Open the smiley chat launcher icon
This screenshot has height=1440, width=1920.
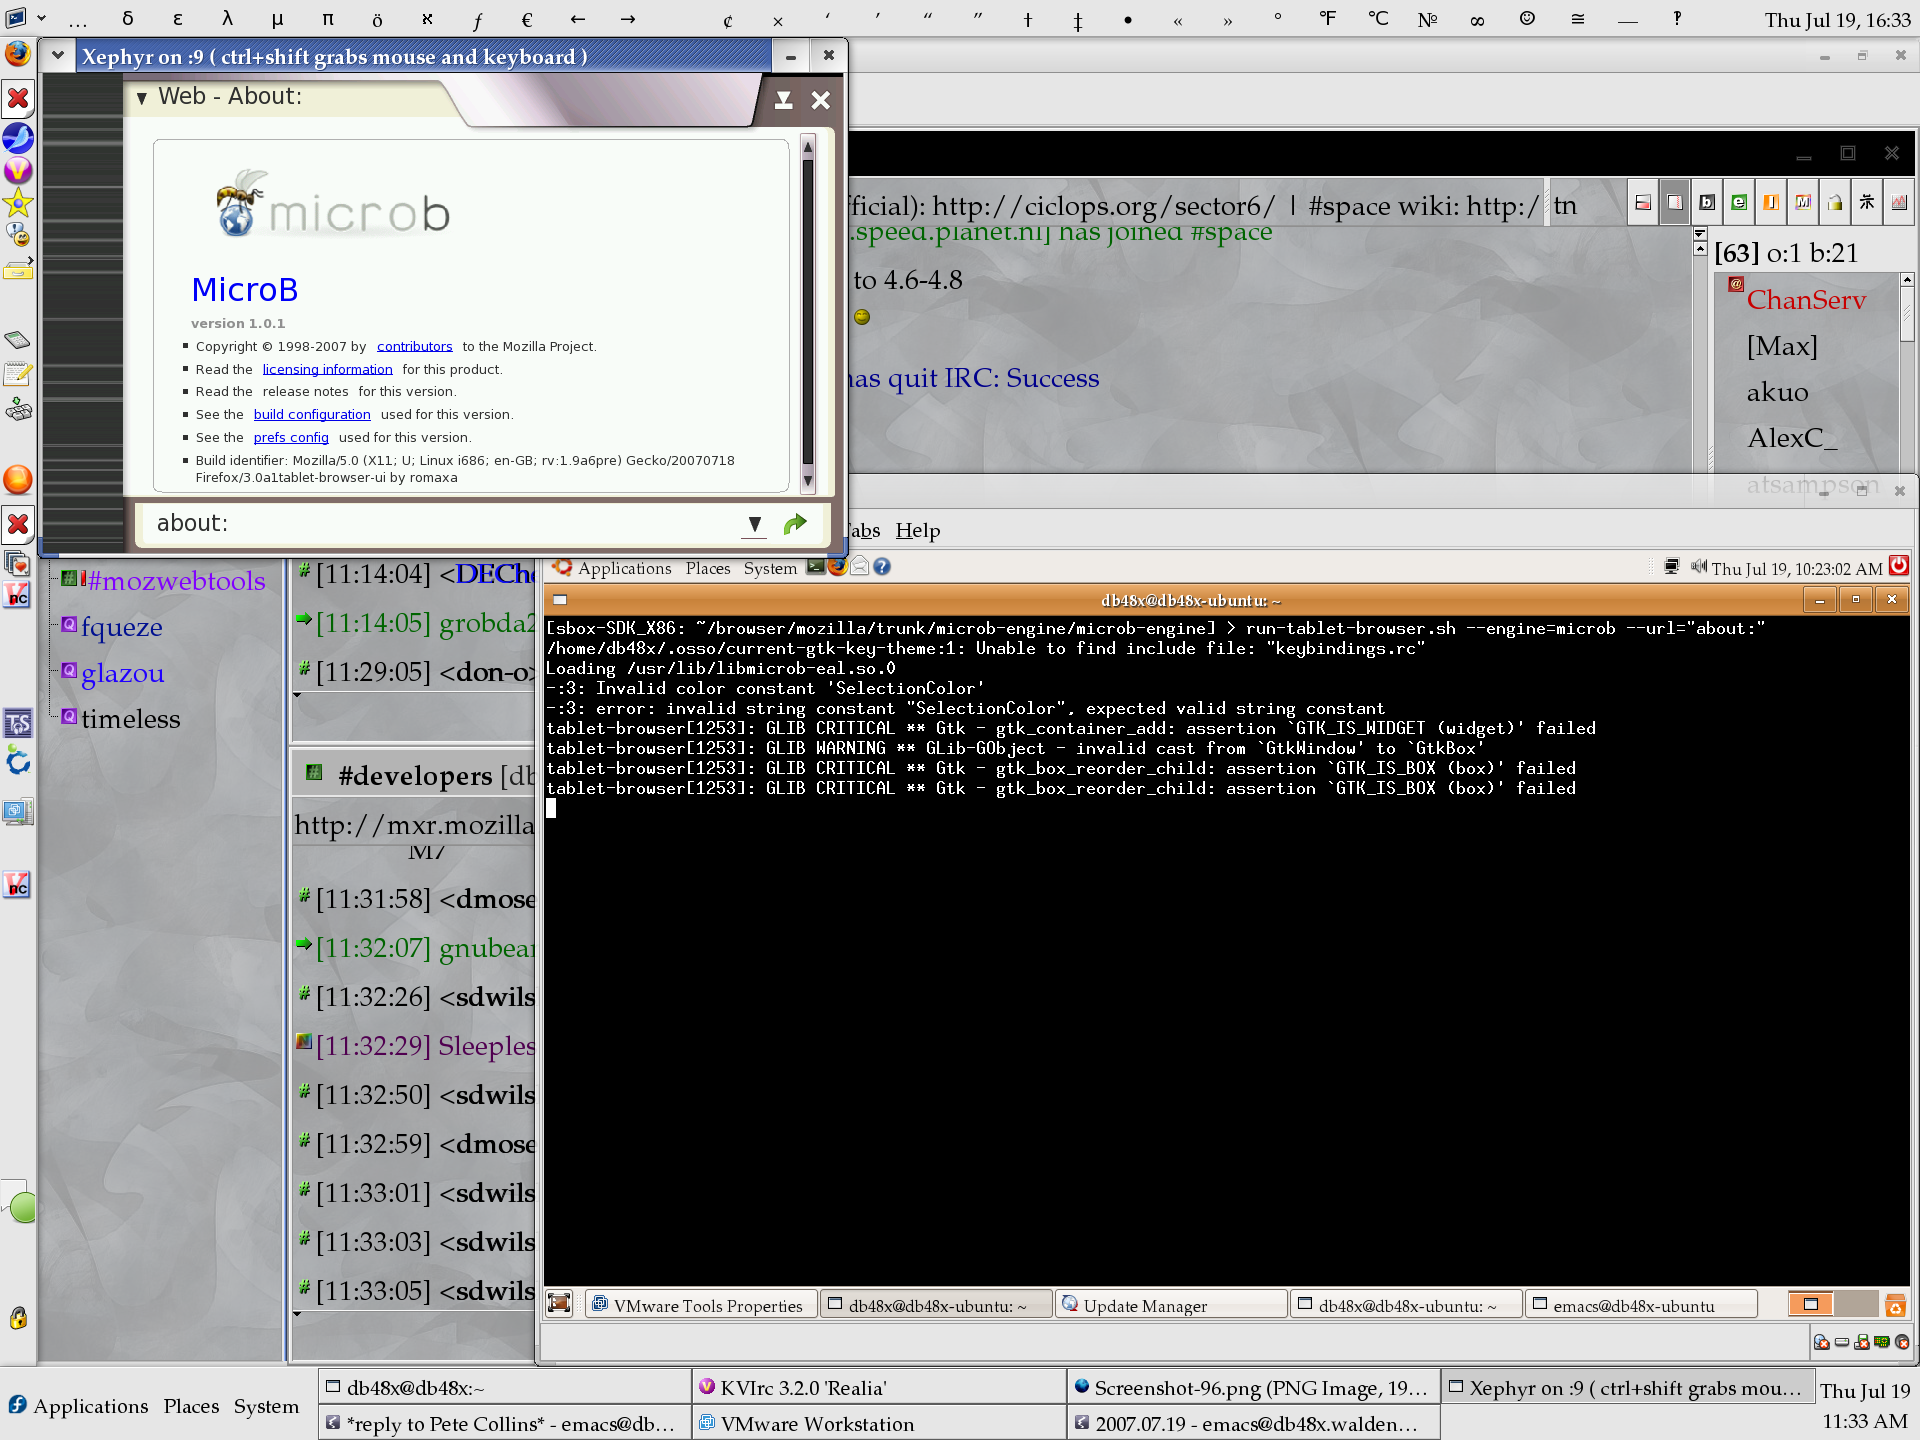point(18,236)
